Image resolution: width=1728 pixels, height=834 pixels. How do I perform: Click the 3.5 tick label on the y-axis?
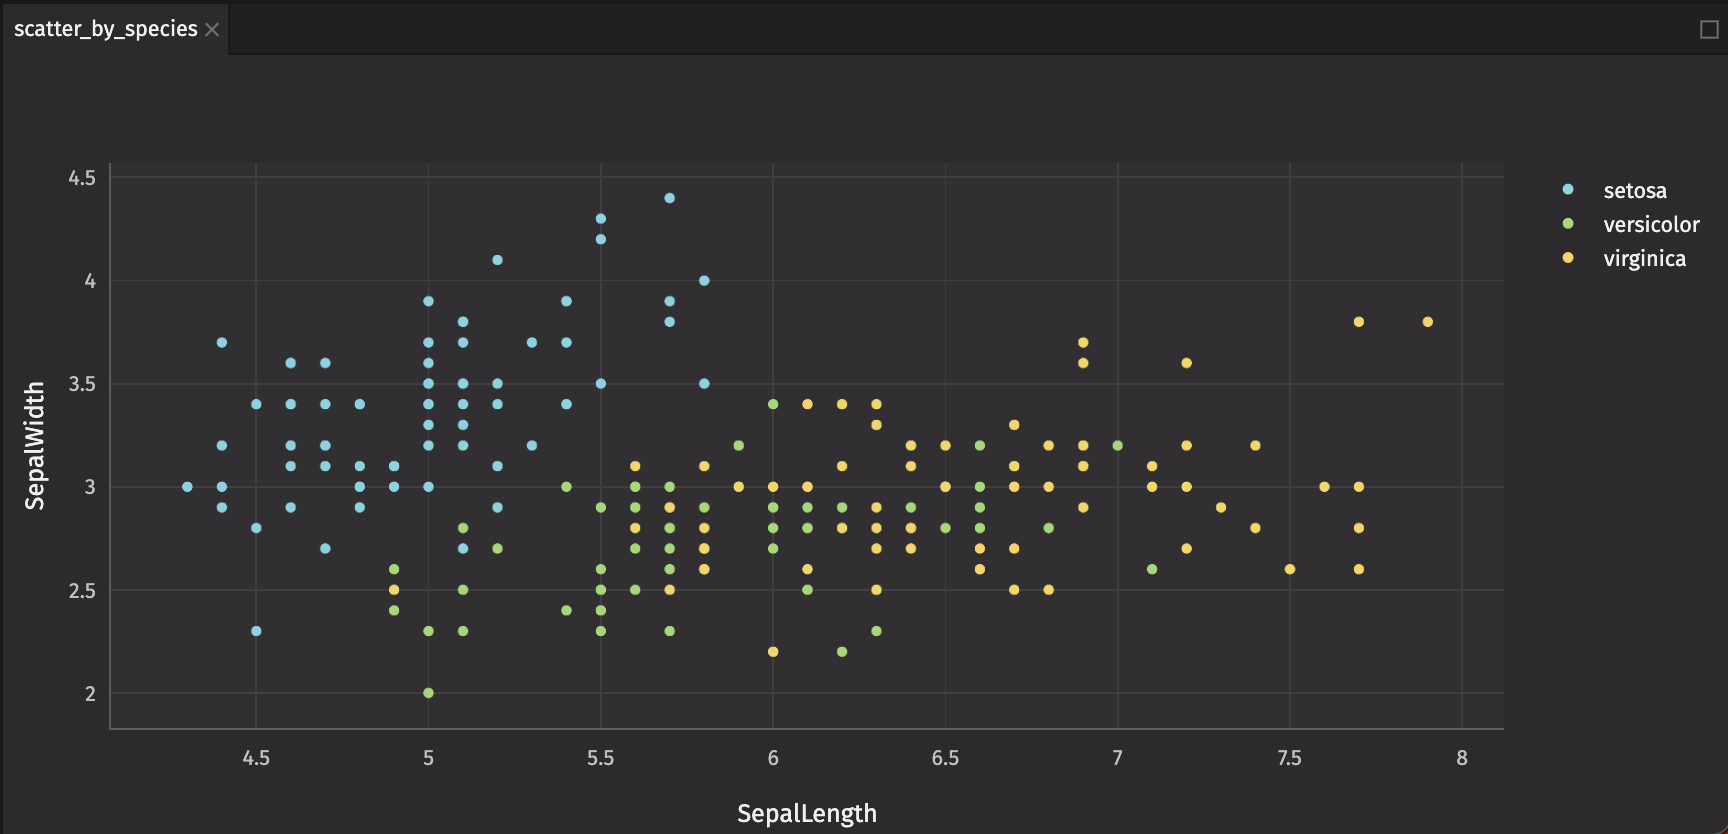pos(82,384)
